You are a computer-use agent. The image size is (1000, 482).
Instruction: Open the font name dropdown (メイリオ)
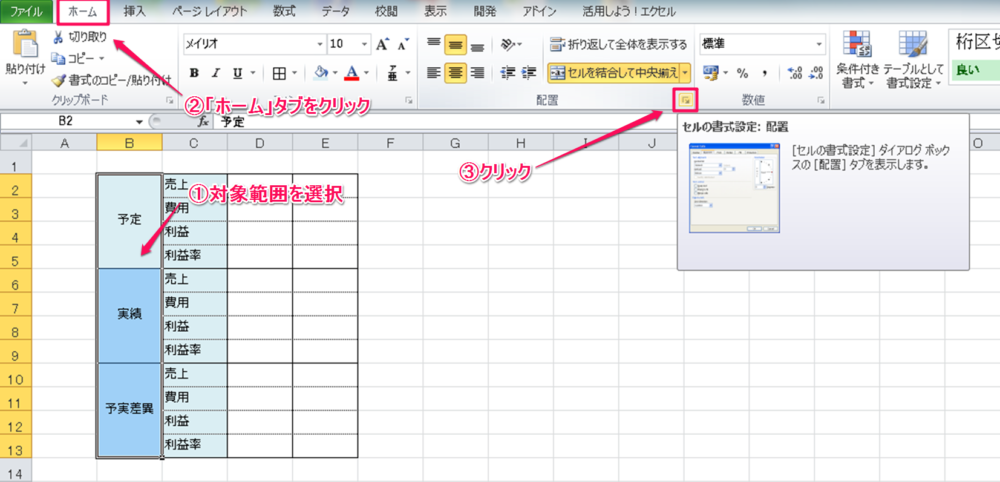320,45
